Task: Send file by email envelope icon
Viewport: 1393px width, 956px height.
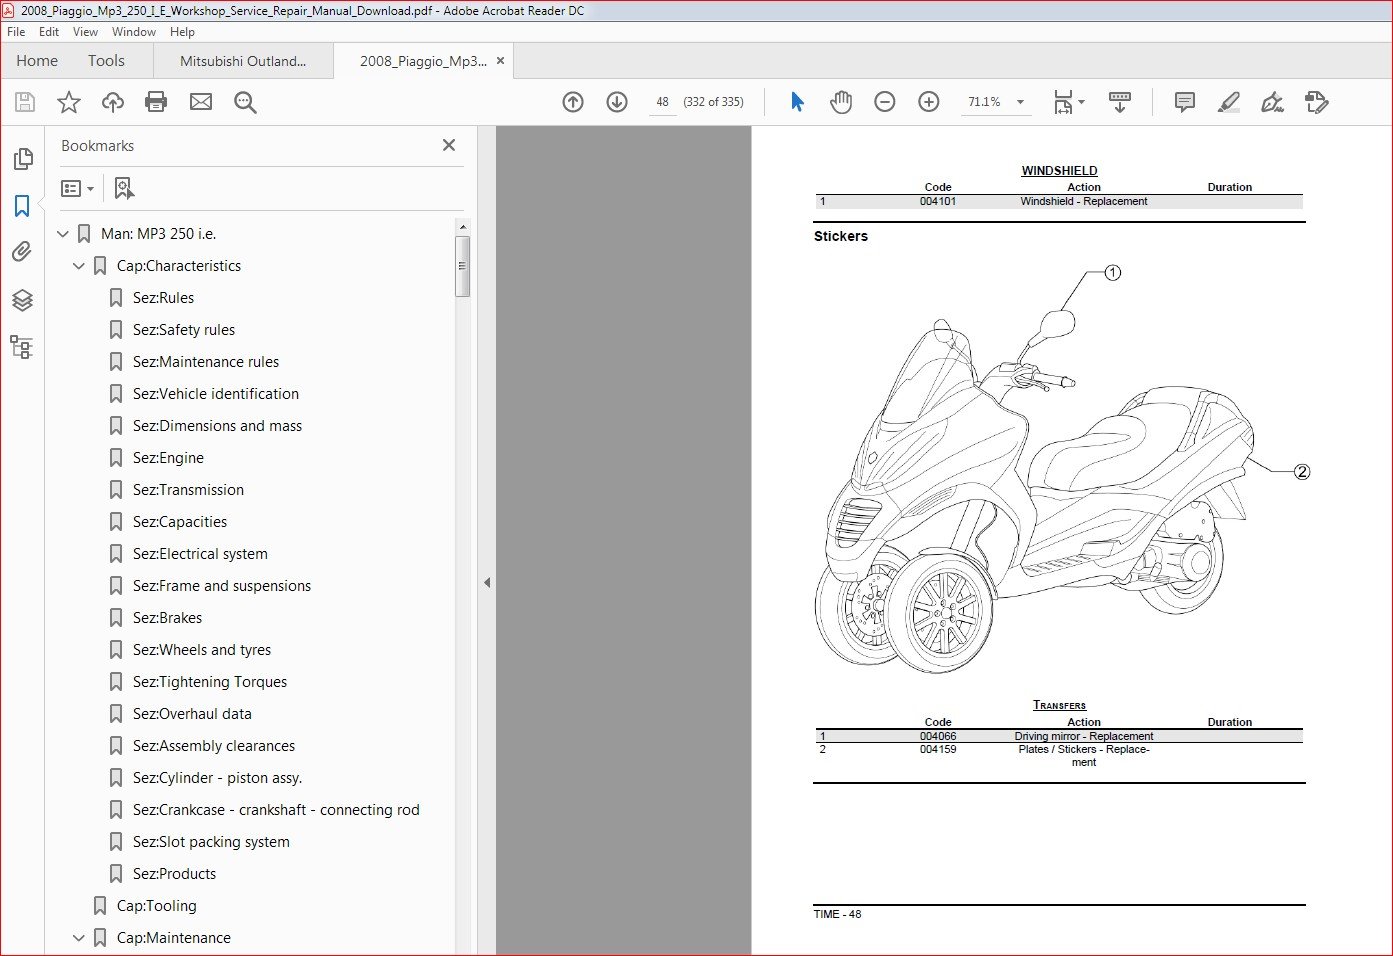Action: point(201,102)
